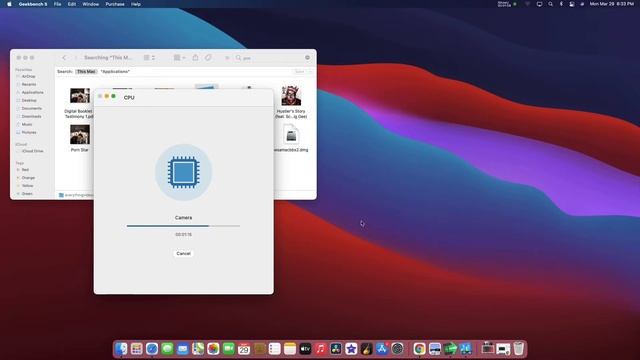Image resolution: width=640 pixels, height=360 pixels.
Task: Select the Hustler's Story file thumbnail
Action: coord(291,96)
